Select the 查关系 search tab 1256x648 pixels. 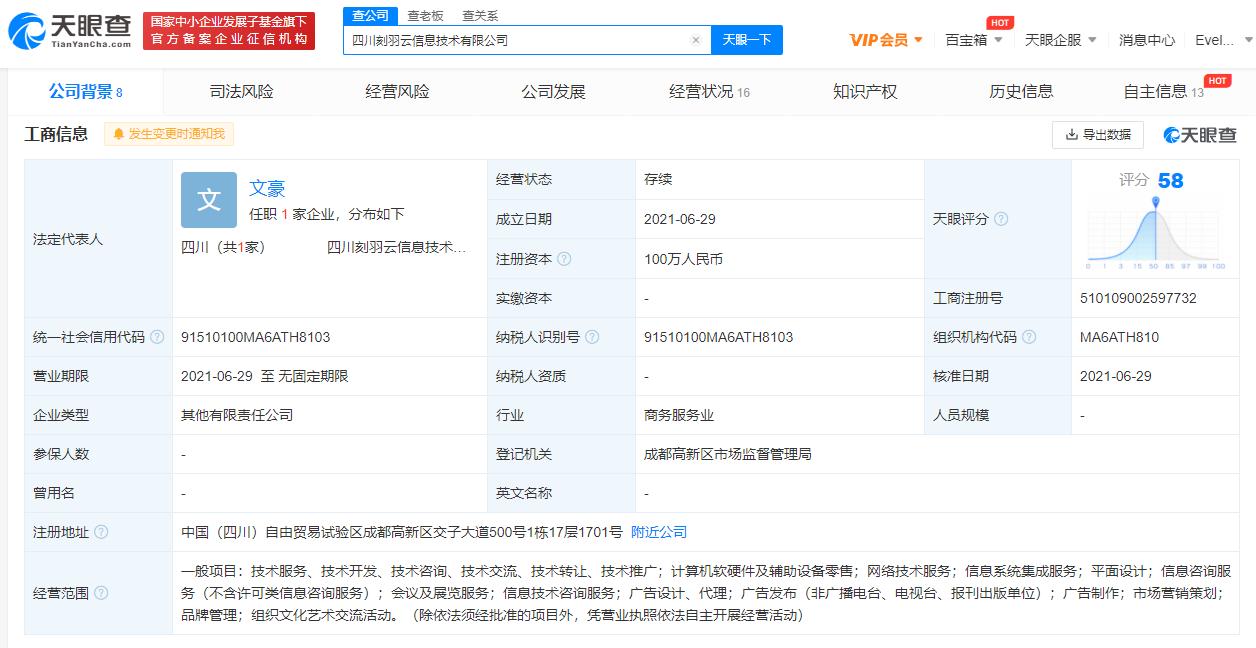tap(480, 16)
